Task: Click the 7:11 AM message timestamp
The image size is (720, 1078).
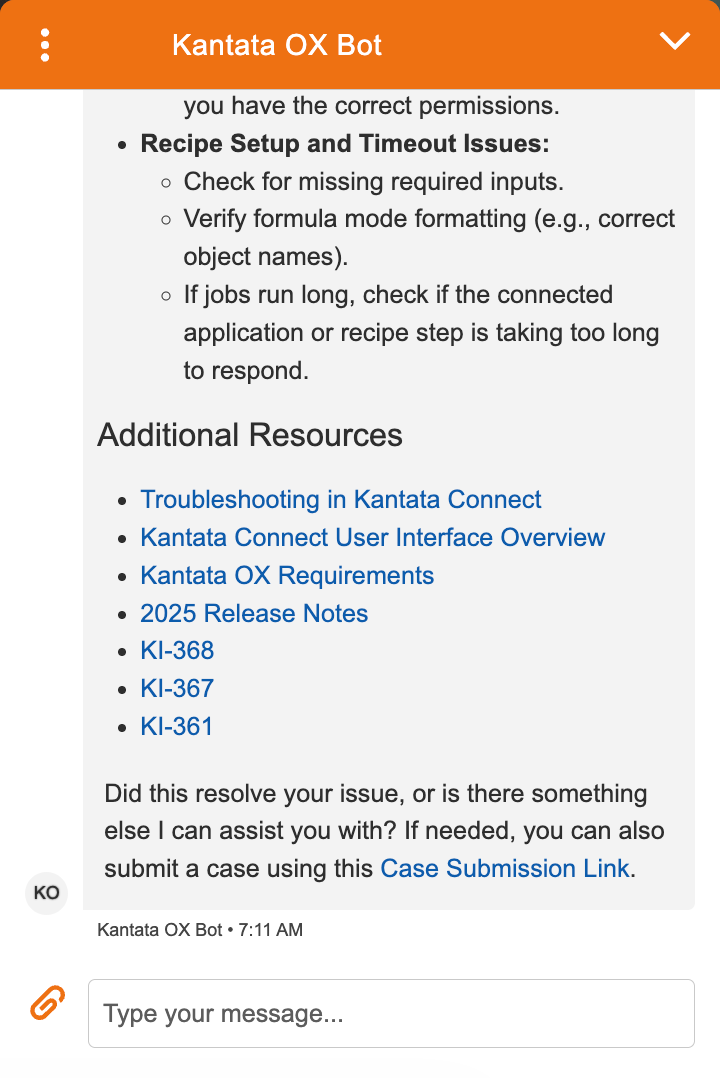Action: pyautogui.click(x=270, y=930)
